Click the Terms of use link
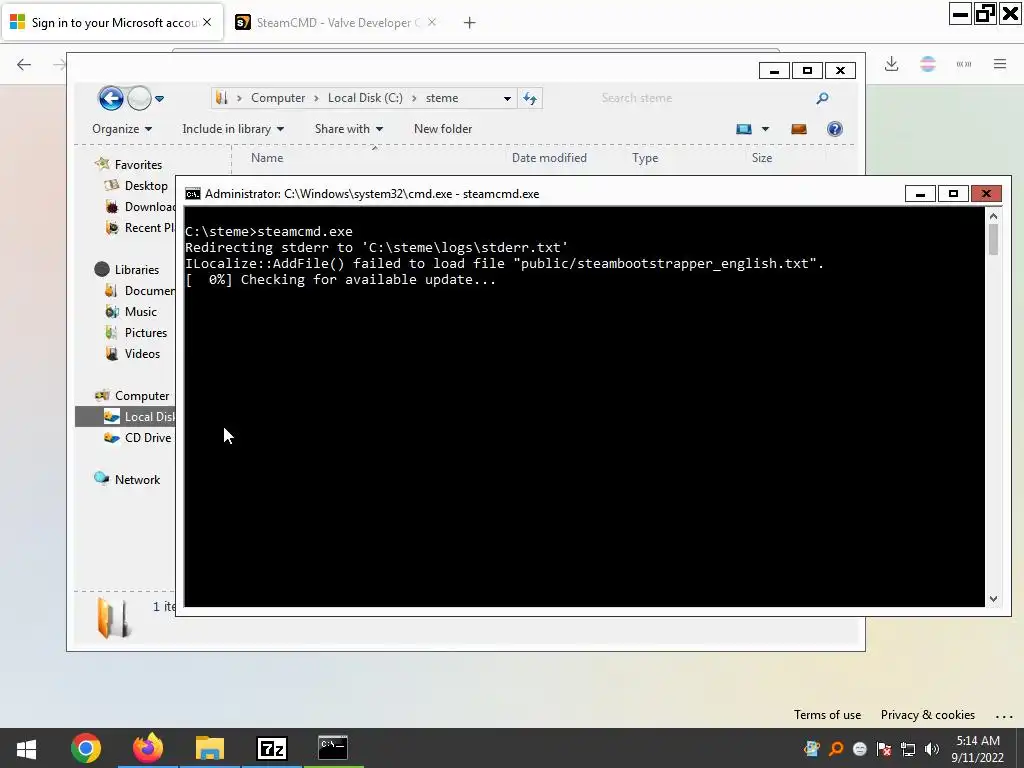1024x768 pixels. click(827, 715)
